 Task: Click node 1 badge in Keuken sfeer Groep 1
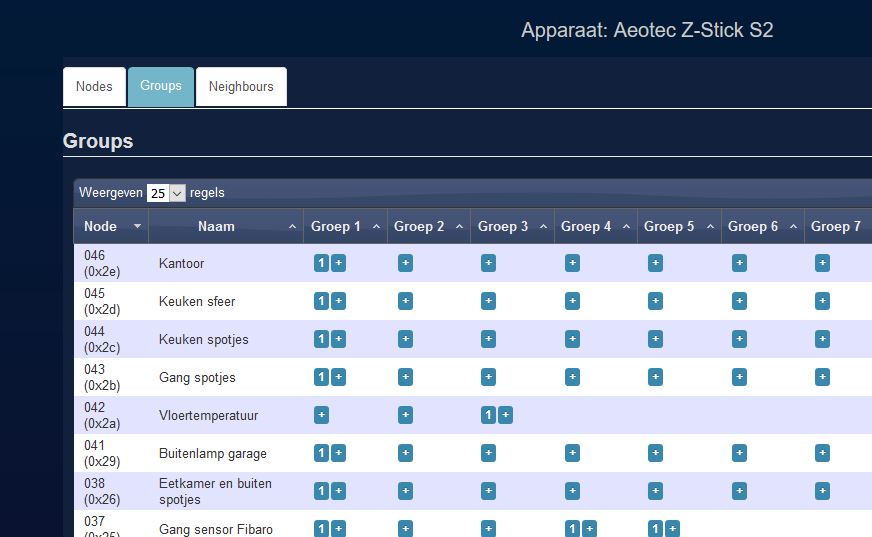pos(321,301)
